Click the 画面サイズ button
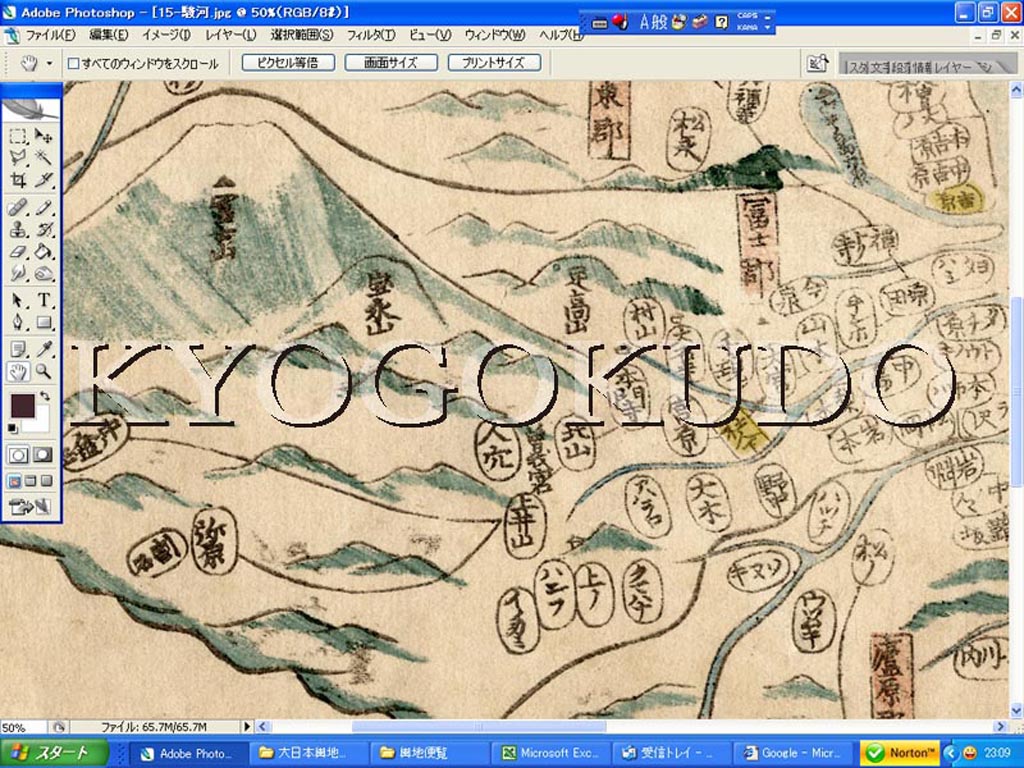Viewport: 1024px width, 768px height. tap(391, 63)
